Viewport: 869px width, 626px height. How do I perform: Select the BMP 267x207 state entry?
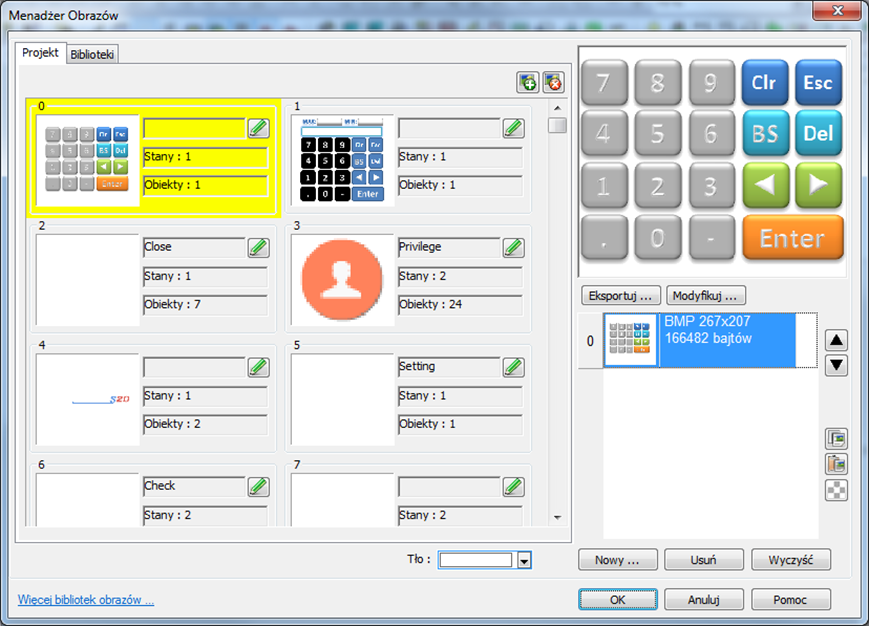pyautogui.click(x=710, y=340)
